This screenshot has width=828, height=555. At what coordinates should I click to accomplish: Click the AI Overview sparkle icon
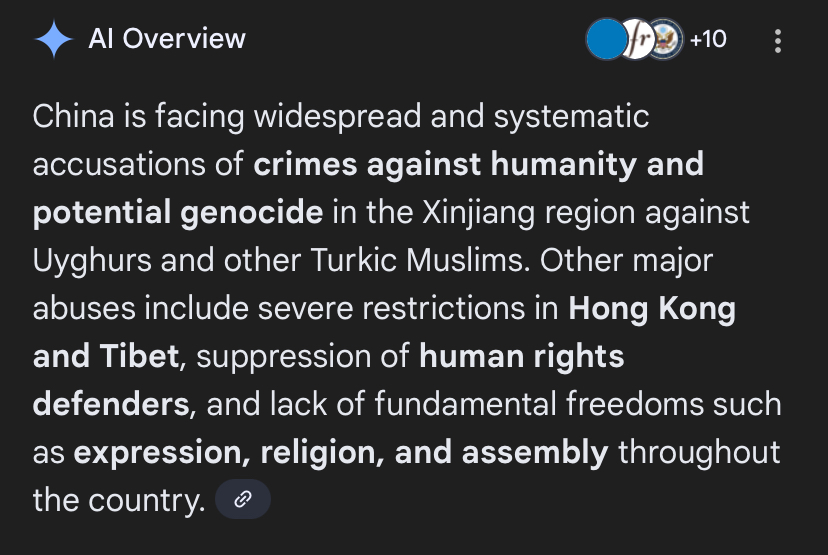pos(53,40)
